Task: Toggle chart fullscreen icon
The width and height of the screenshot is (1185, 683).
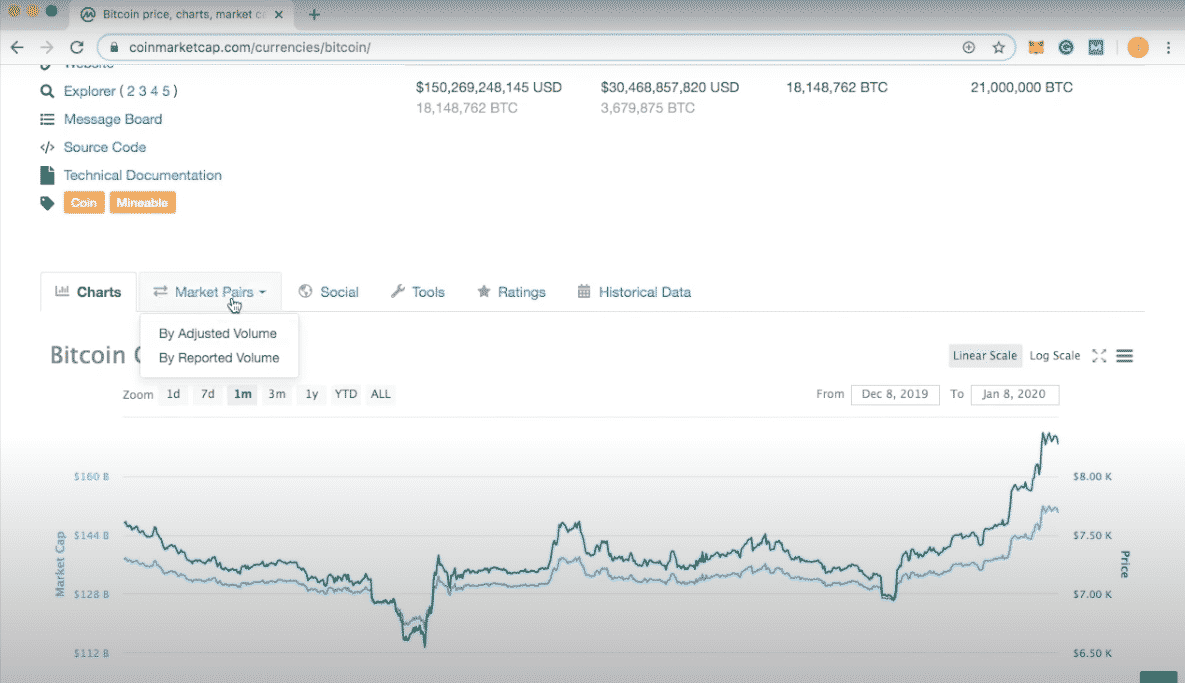Action: coord(1099,356)
